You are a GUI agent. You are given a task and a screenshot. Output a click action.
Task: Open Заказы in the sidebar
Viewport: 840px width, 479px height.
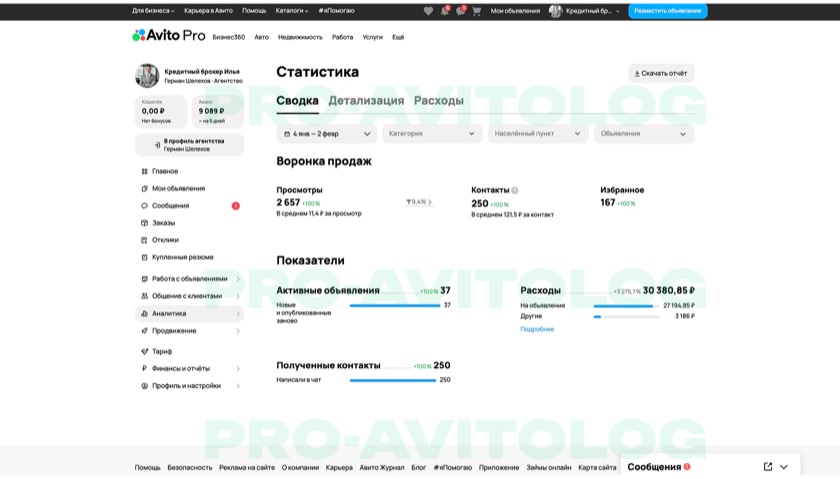point(163,223)
